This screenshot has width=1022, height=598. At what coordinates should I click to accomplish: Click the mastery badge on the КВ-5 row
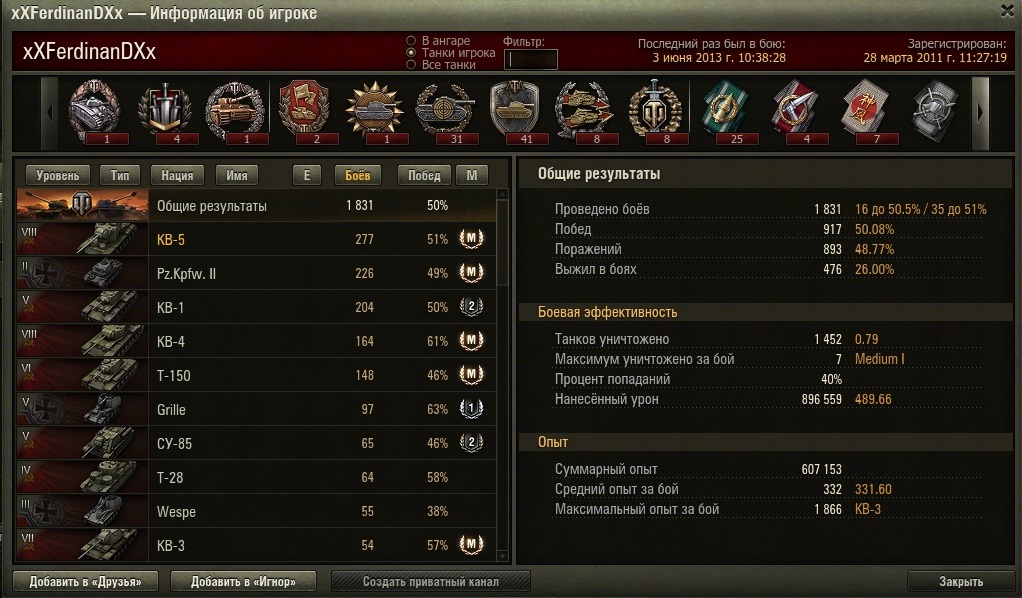(471, 239)
